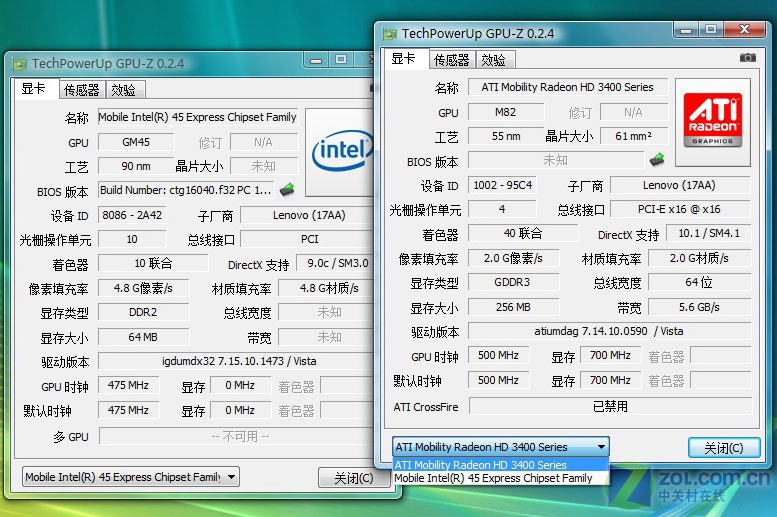Select the 显卡 tab in the Intel window
The width and height of the screenshot is (777, 517).
pyautogui.click(x=34, y=88)
